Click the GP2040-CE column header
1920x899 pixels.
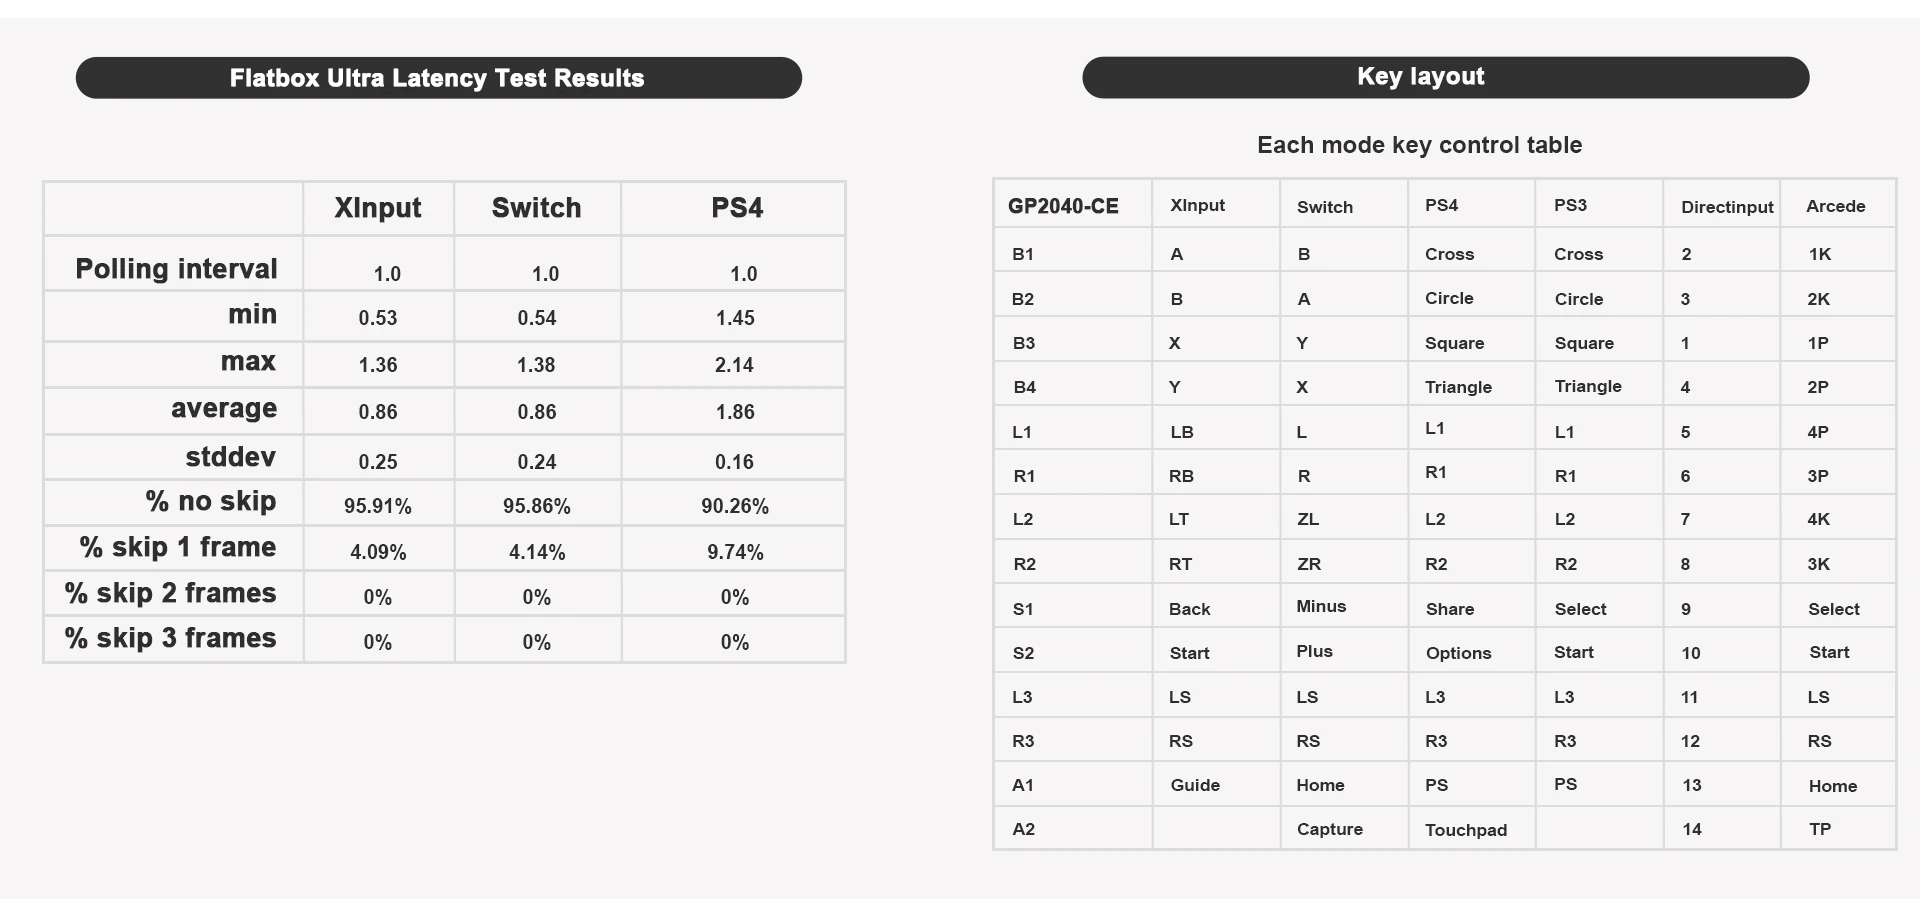pos(1063,206)
